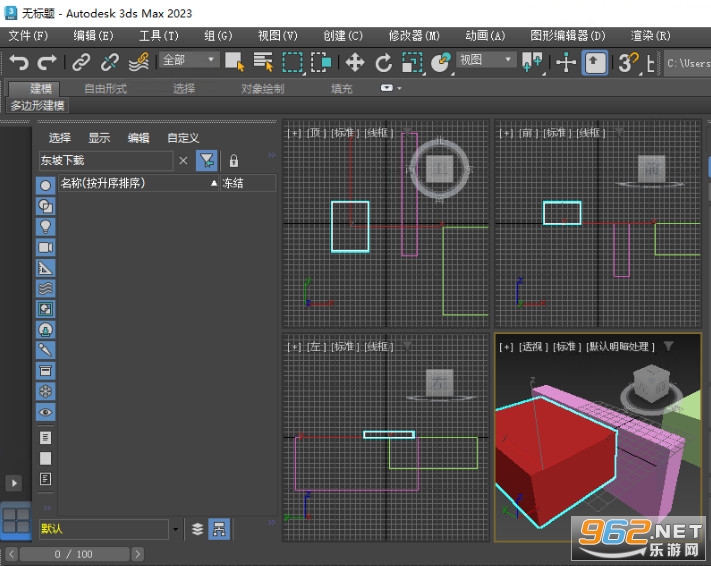The height and width of the screenshot is (566, 711).
Task: Click the Sort by Layer stack icon
Action: click(197, 529)
